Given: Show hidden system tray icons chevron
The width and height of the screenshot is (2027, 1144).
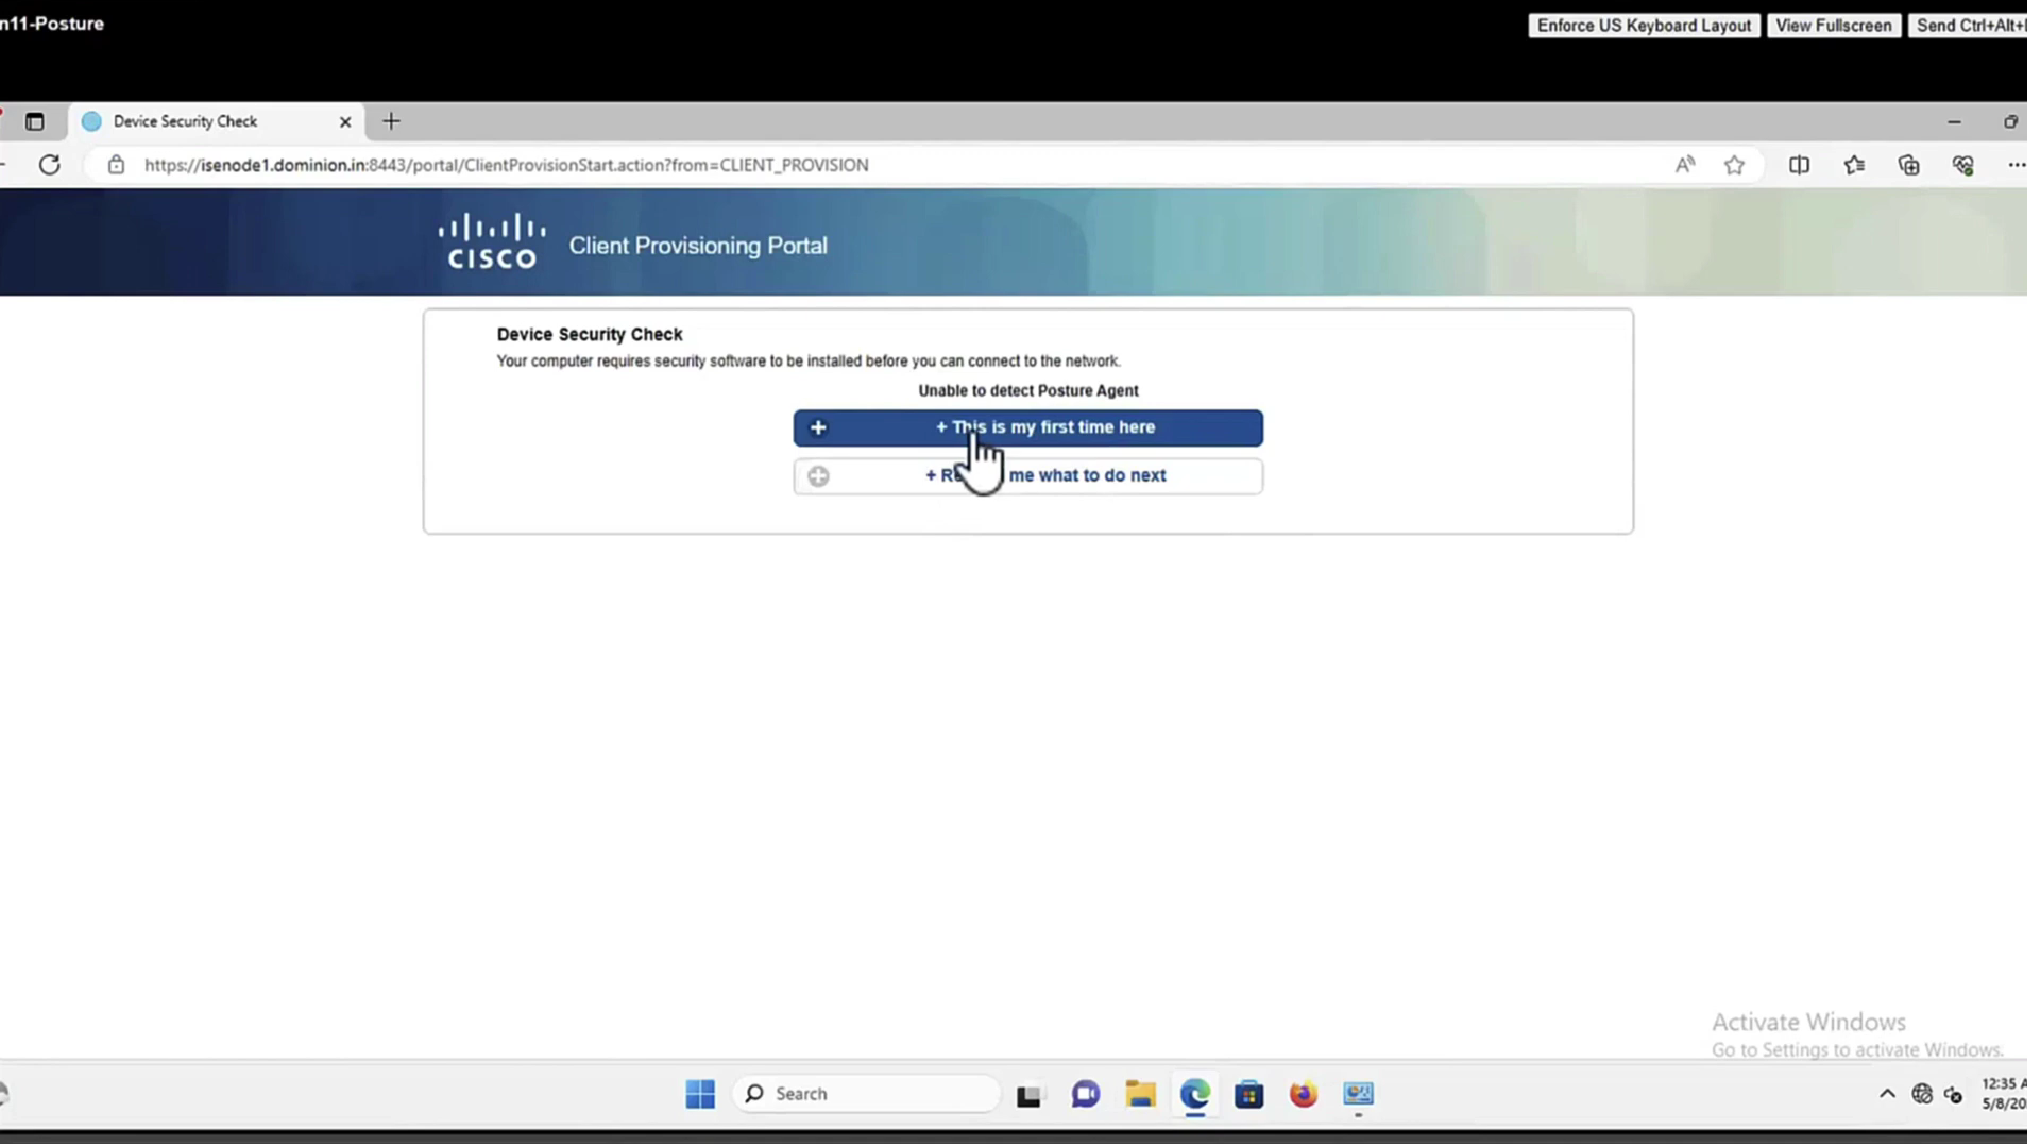Looking at the screenshot, I should [1886, 1094].
